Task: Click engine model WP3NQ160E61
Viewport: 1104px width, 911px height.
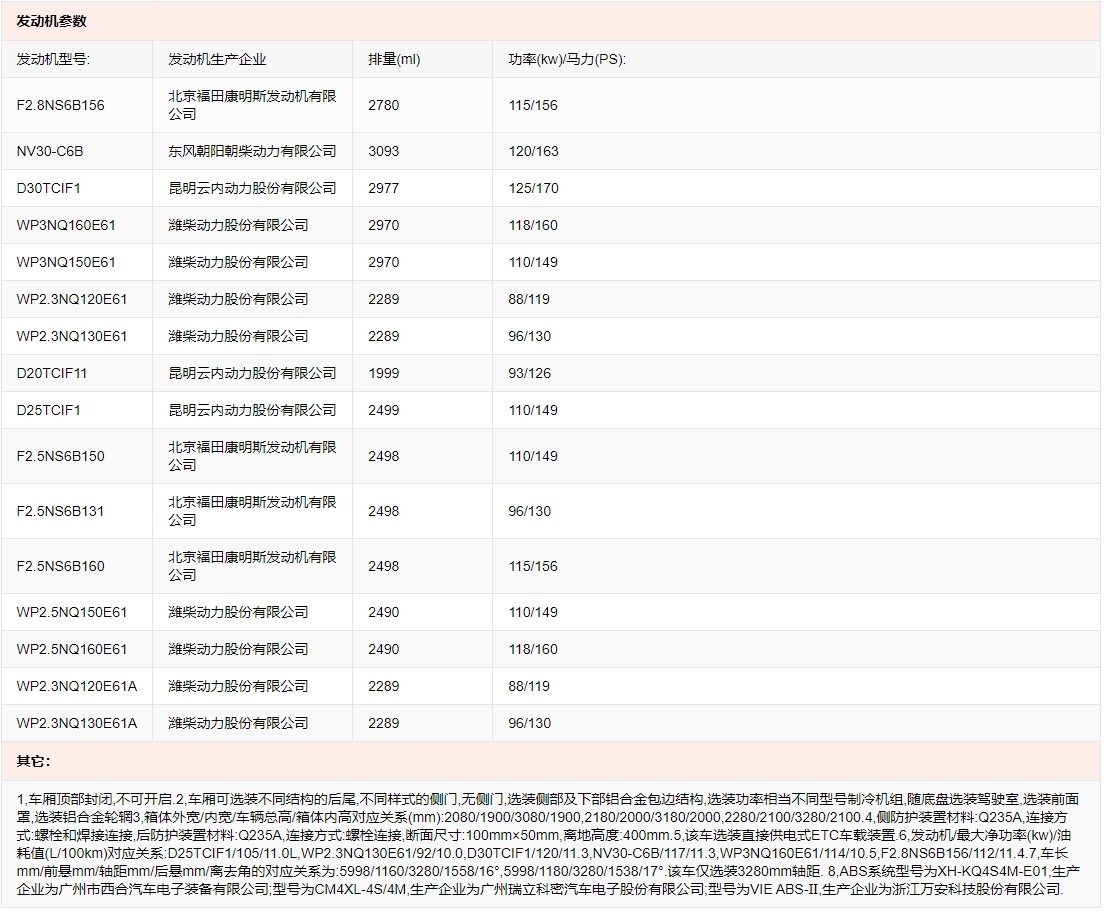Action: pos(66,225)
